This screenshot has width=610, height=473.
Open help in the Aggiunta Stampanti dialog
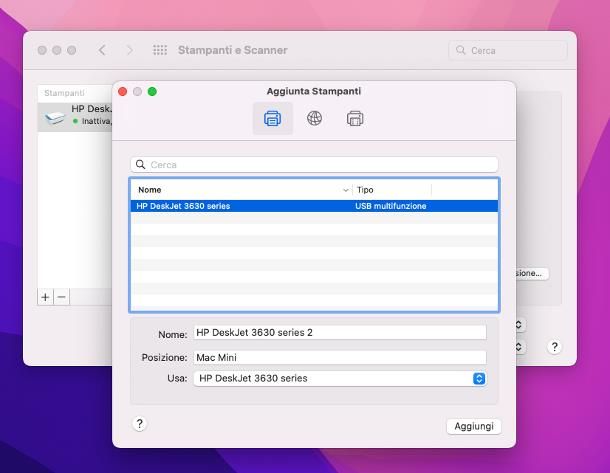pos(140,424)
